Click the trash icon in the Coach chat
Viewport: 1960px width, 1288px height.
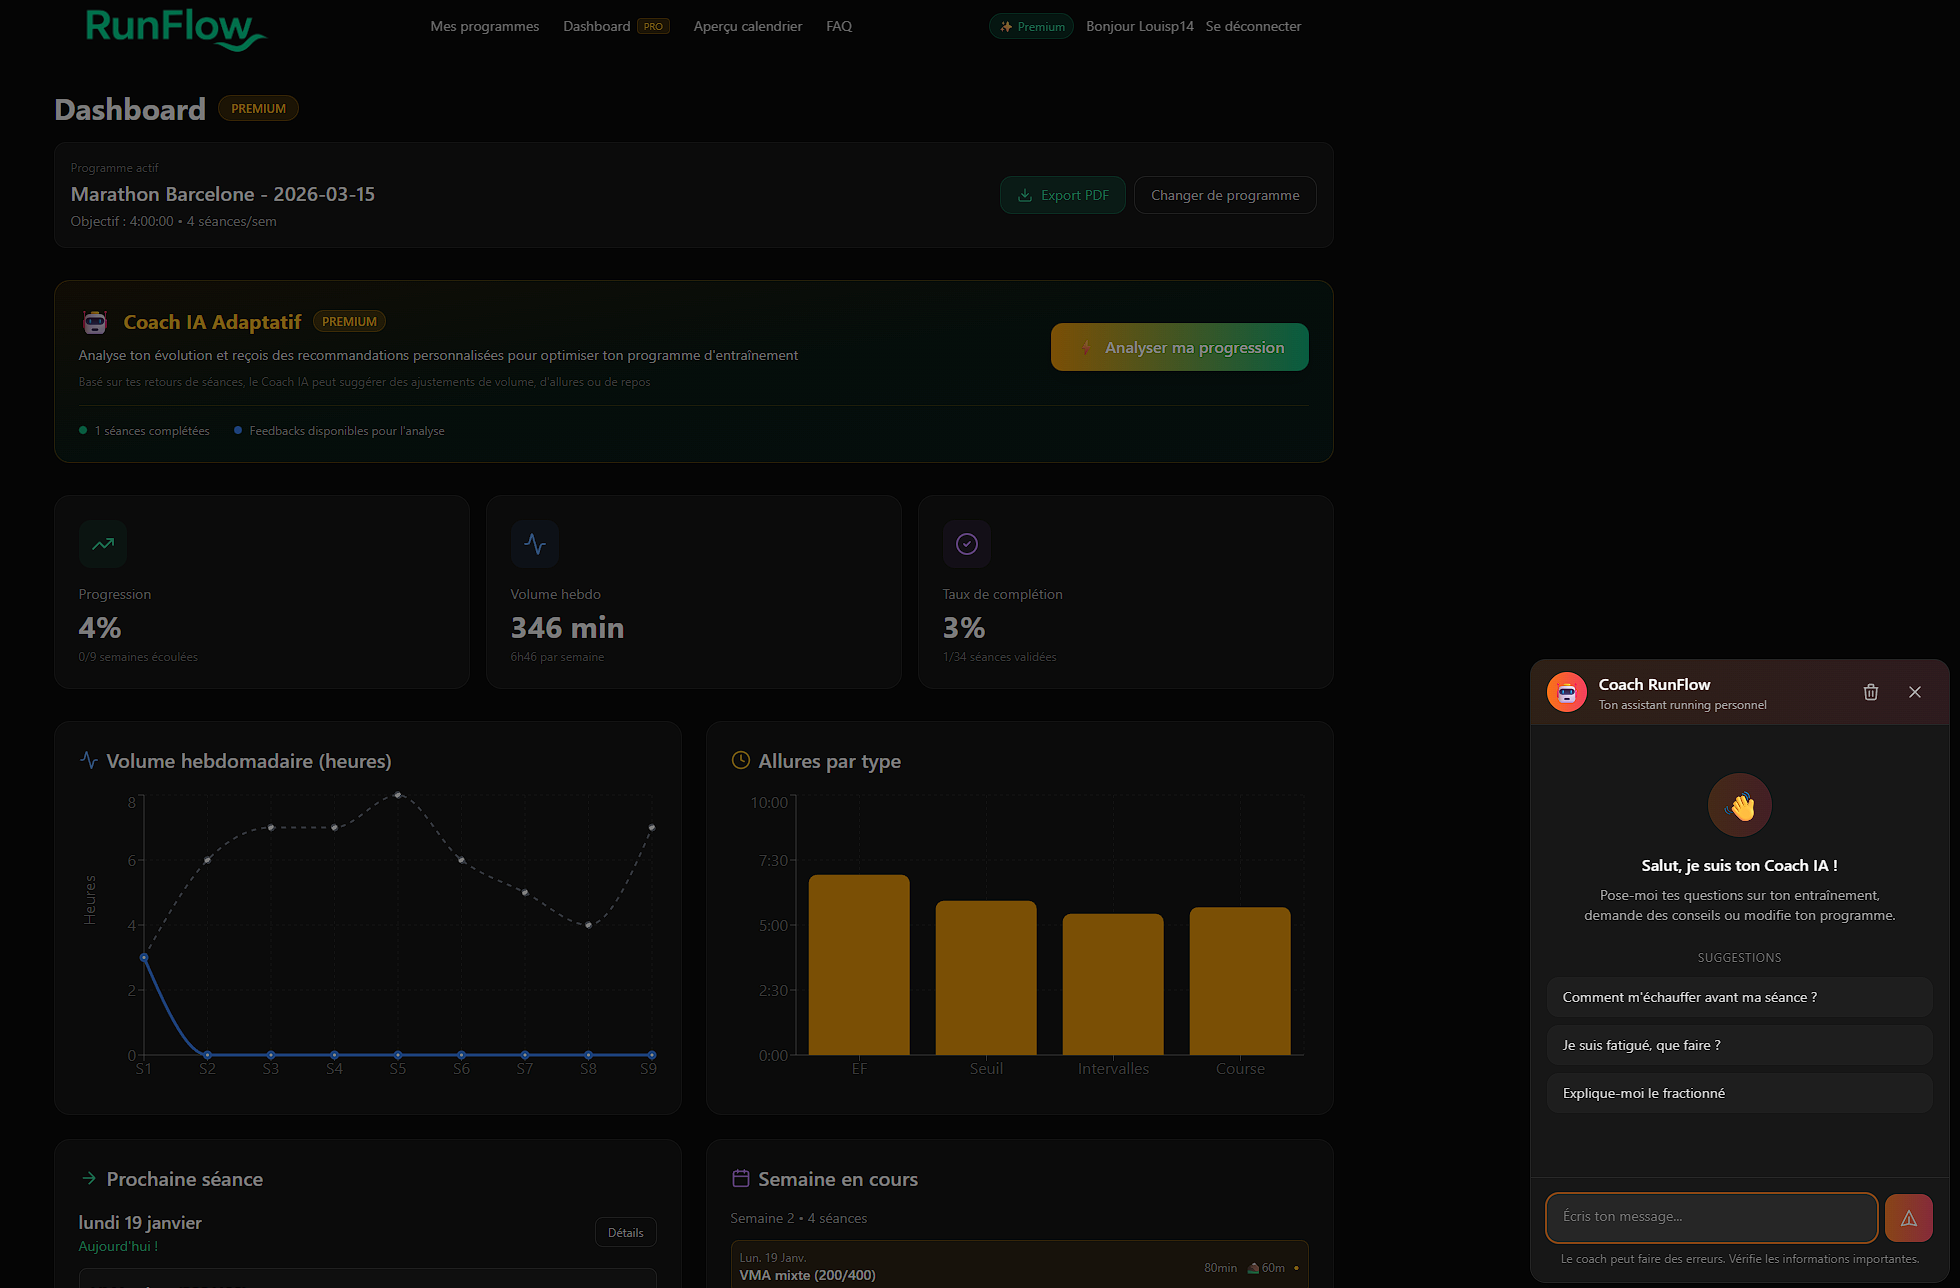1871,692
